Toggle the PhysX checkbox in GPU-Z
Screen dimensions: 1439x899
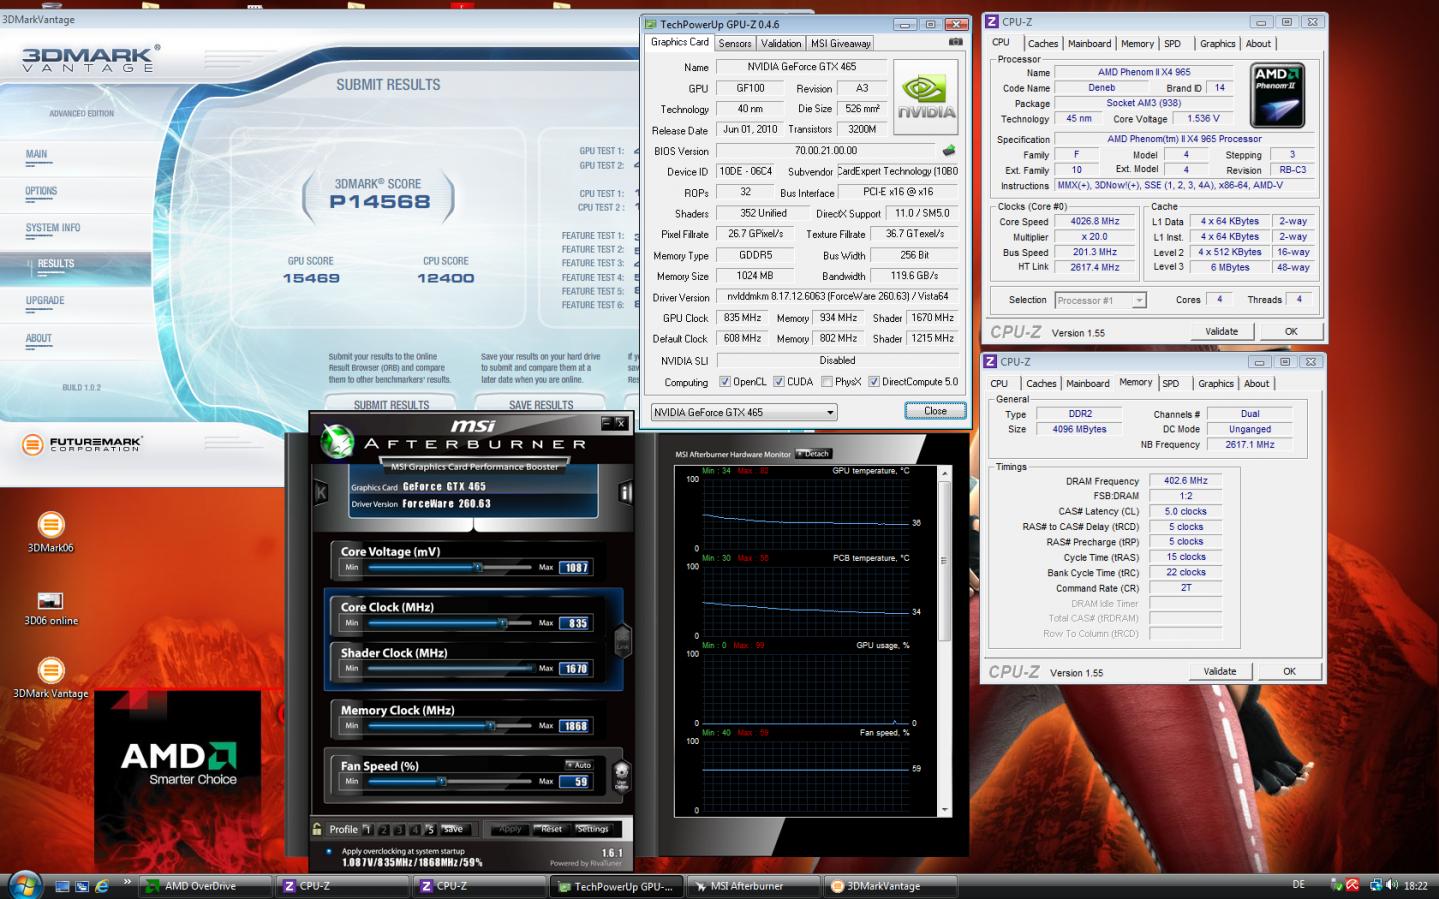[x=827, y=382]
